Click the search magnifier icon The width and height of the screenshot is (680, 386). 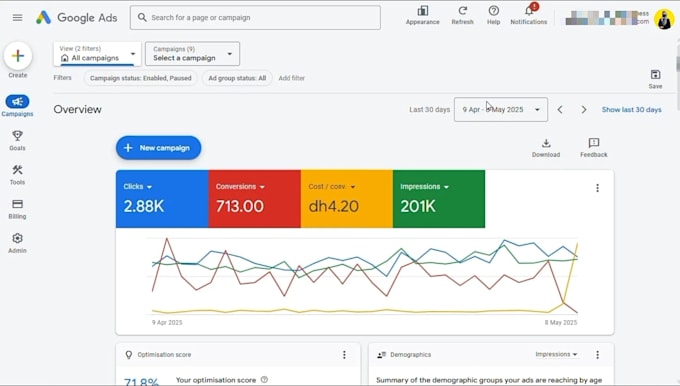click(142, 17)
